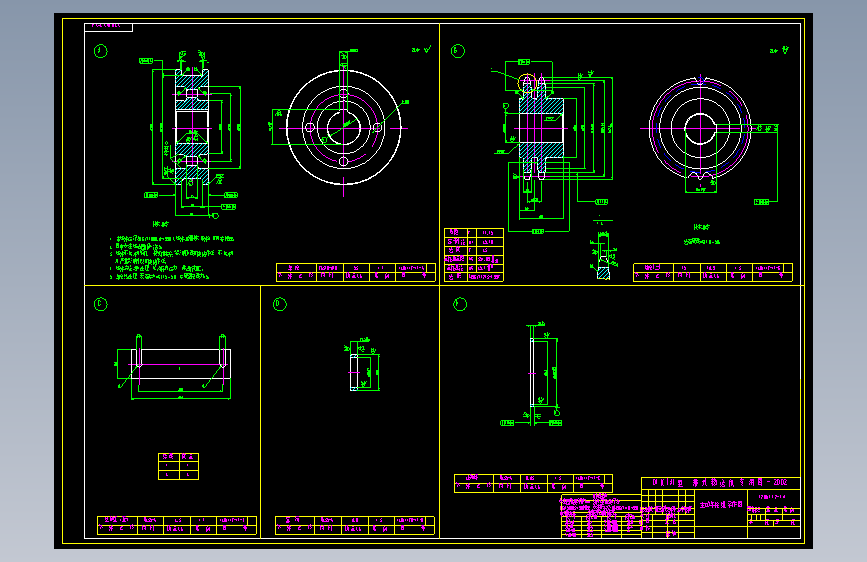Click the circled marker in the thin plate panel
Screen dimensions: 867x562
pyautogui.click(x=460, y=304)
